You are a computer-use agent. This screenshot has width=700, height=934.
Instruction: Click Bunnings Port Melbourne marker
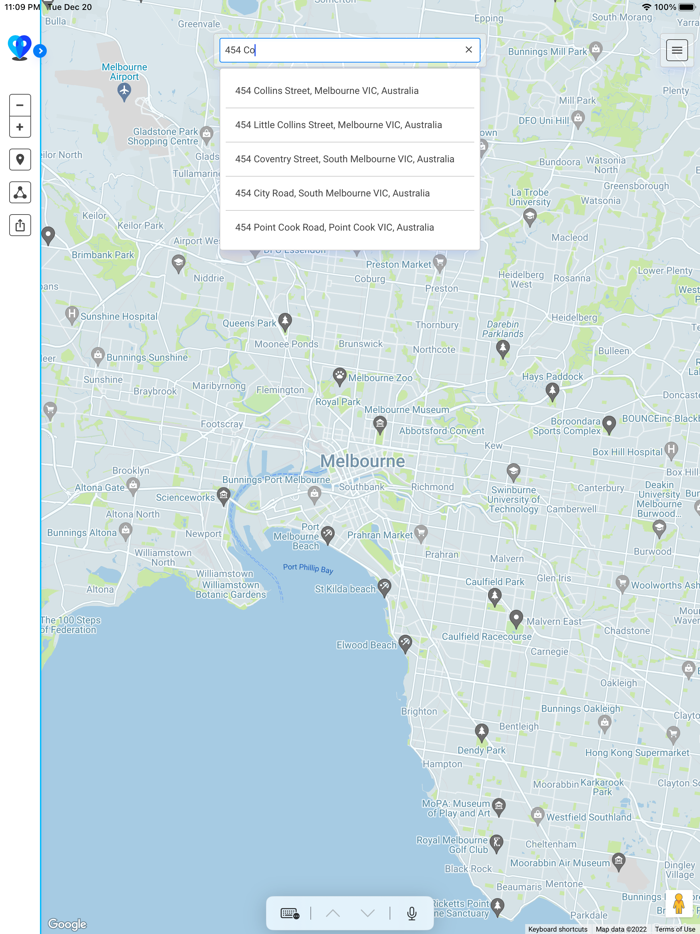[315, 494]
